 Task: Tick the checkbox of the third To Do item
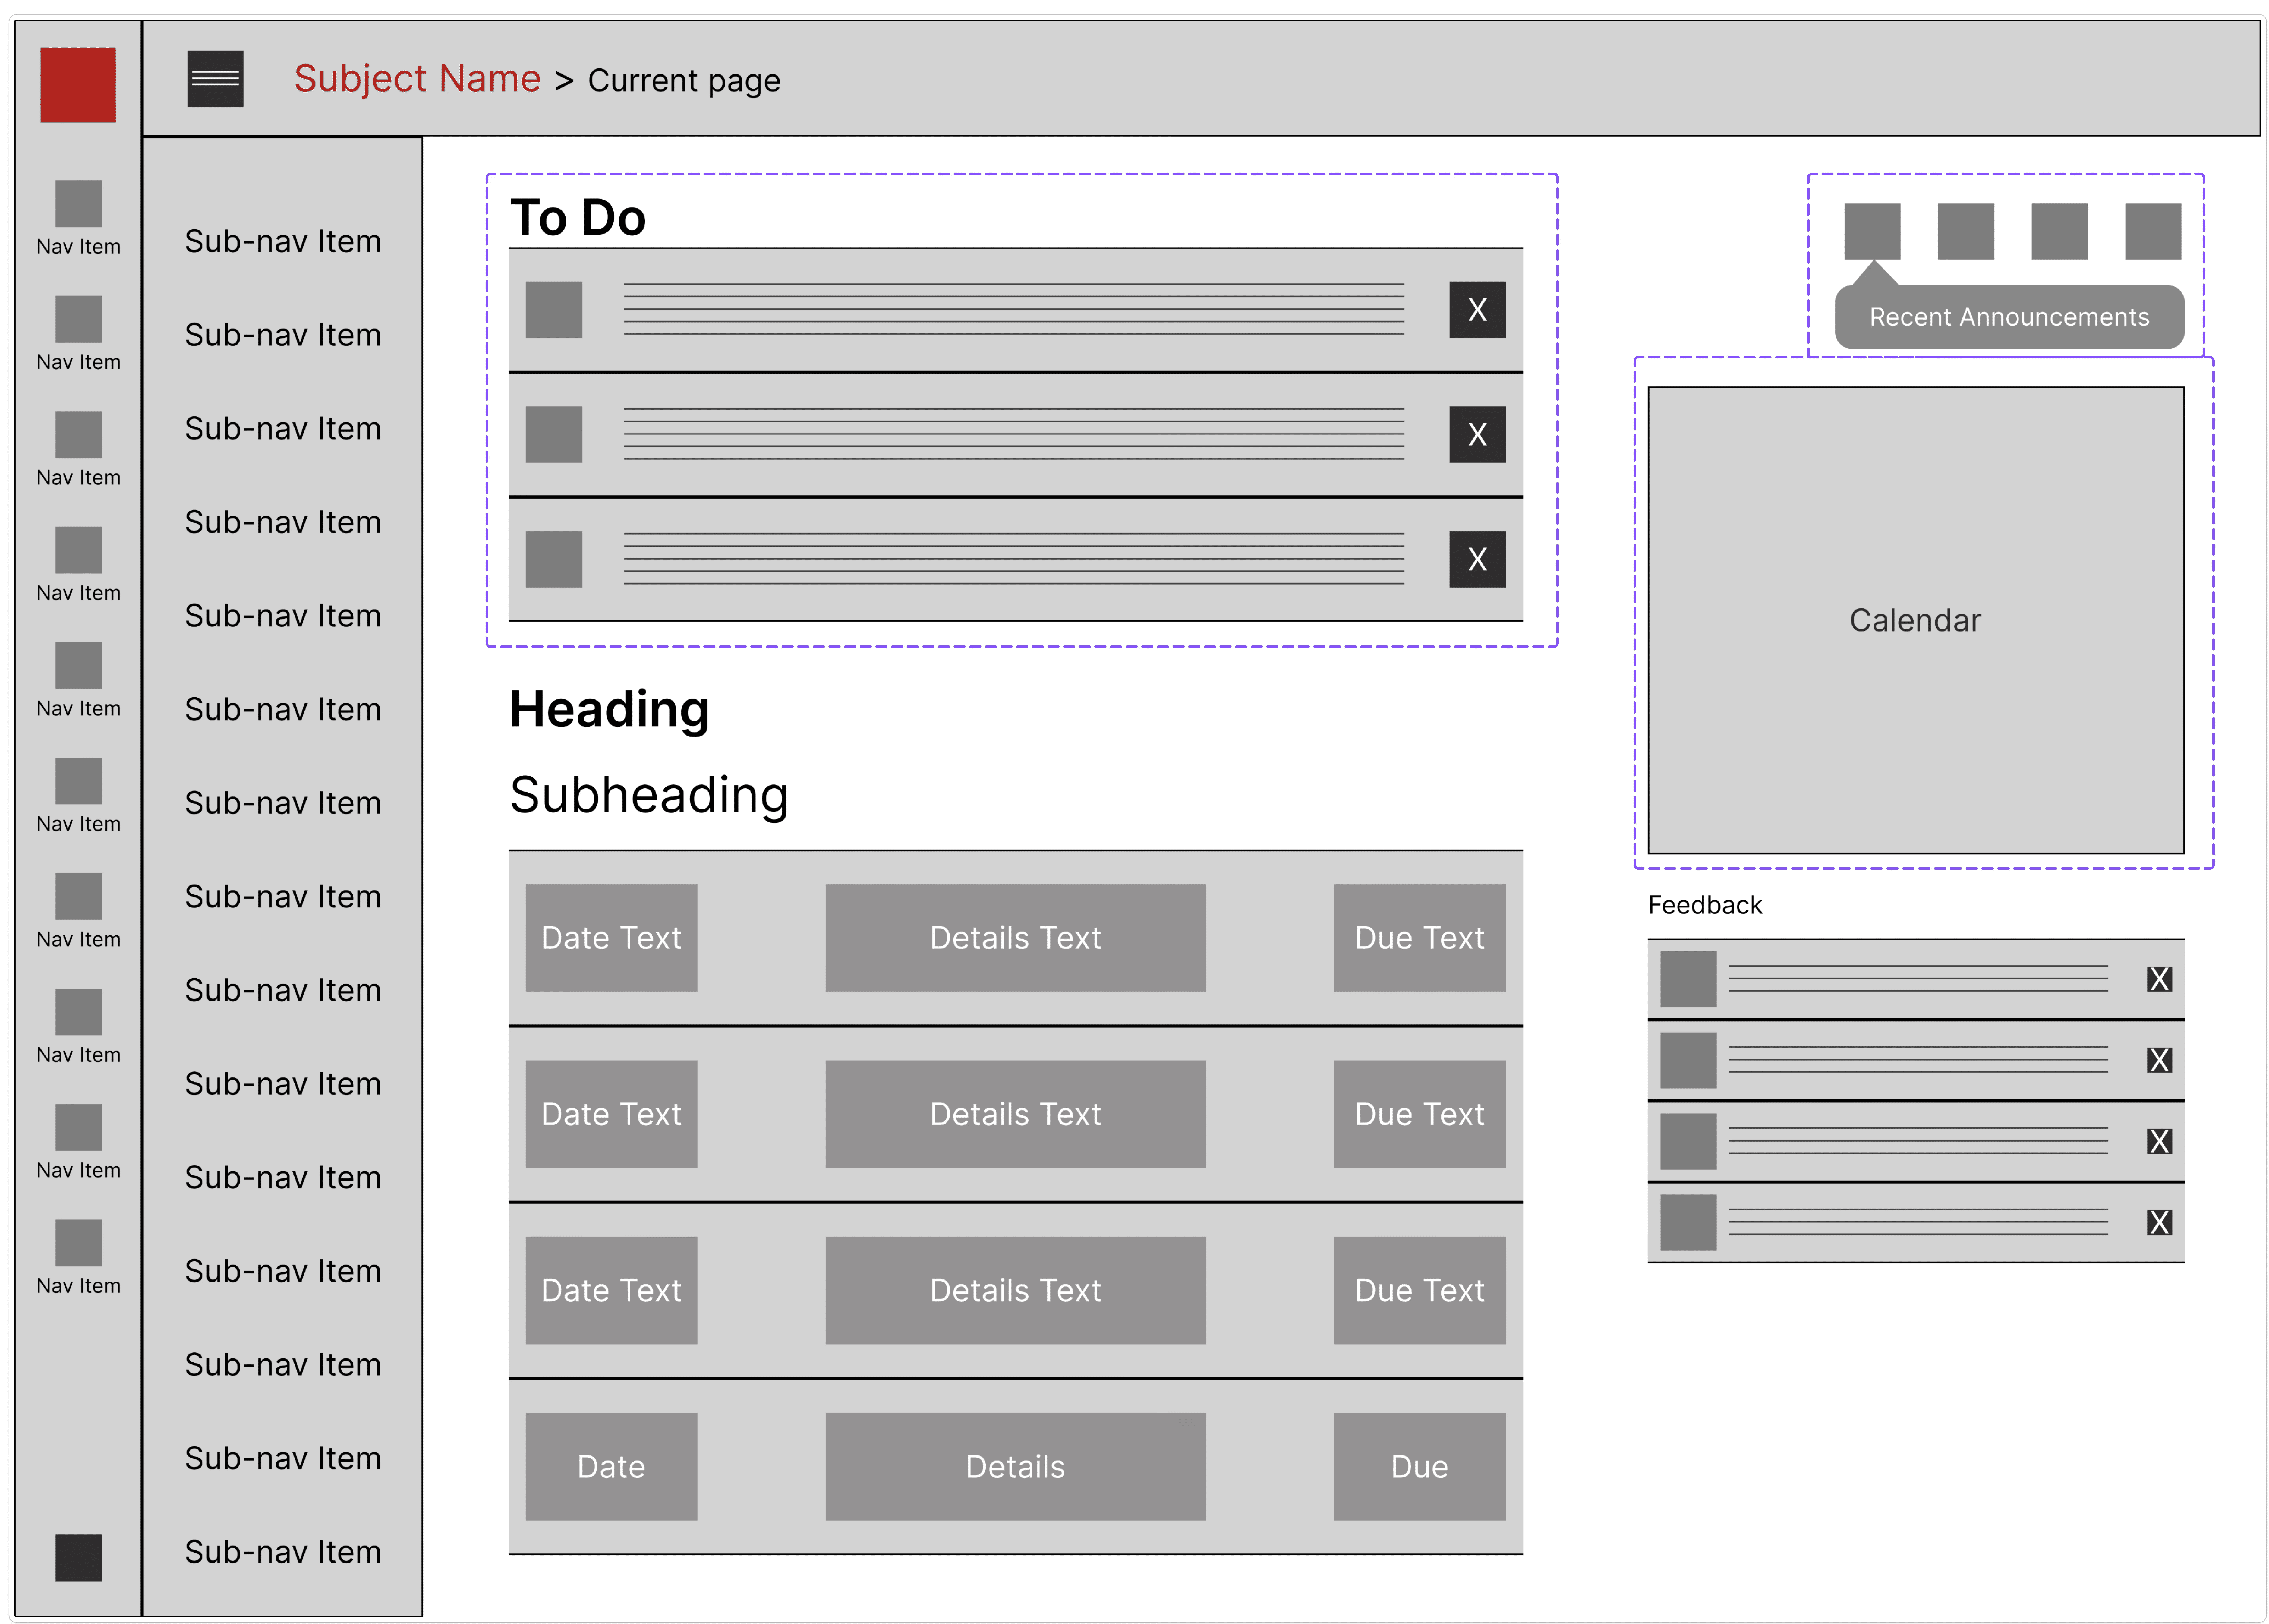[554, 559]
